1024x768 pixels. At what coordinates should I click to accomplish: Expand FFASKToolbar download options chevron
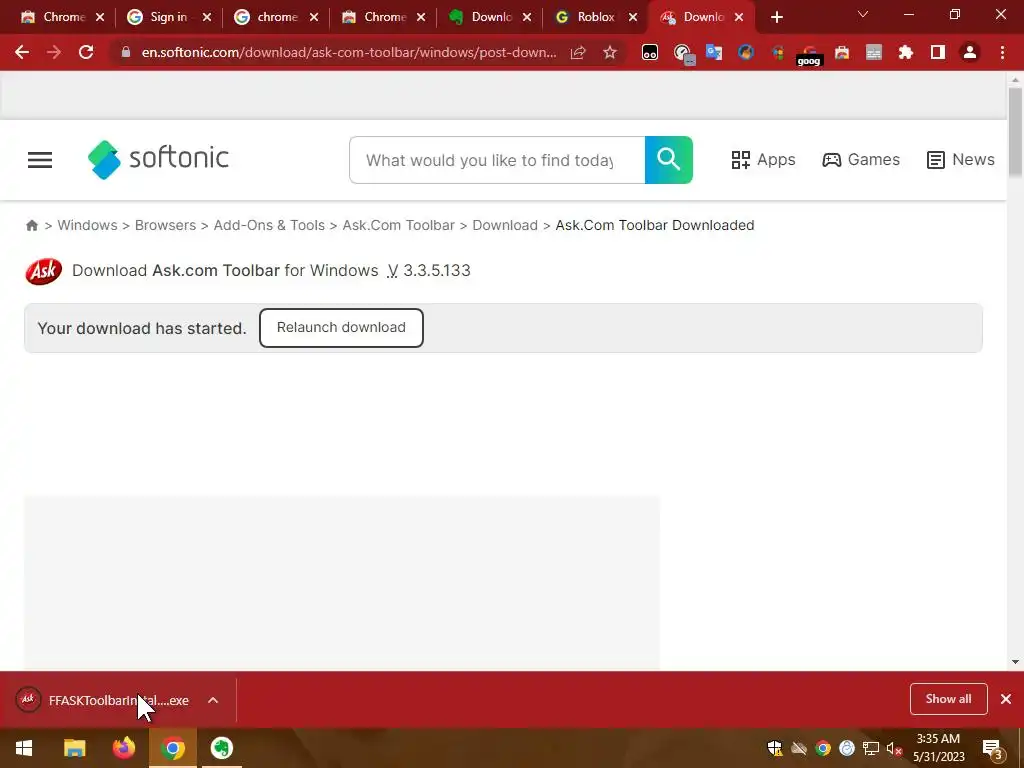[x=213, y=700]
